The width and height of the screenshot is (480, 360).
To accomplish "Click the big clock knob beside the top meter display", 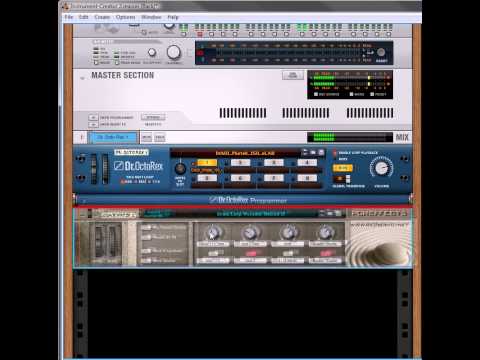I will [x=173, y=52].
